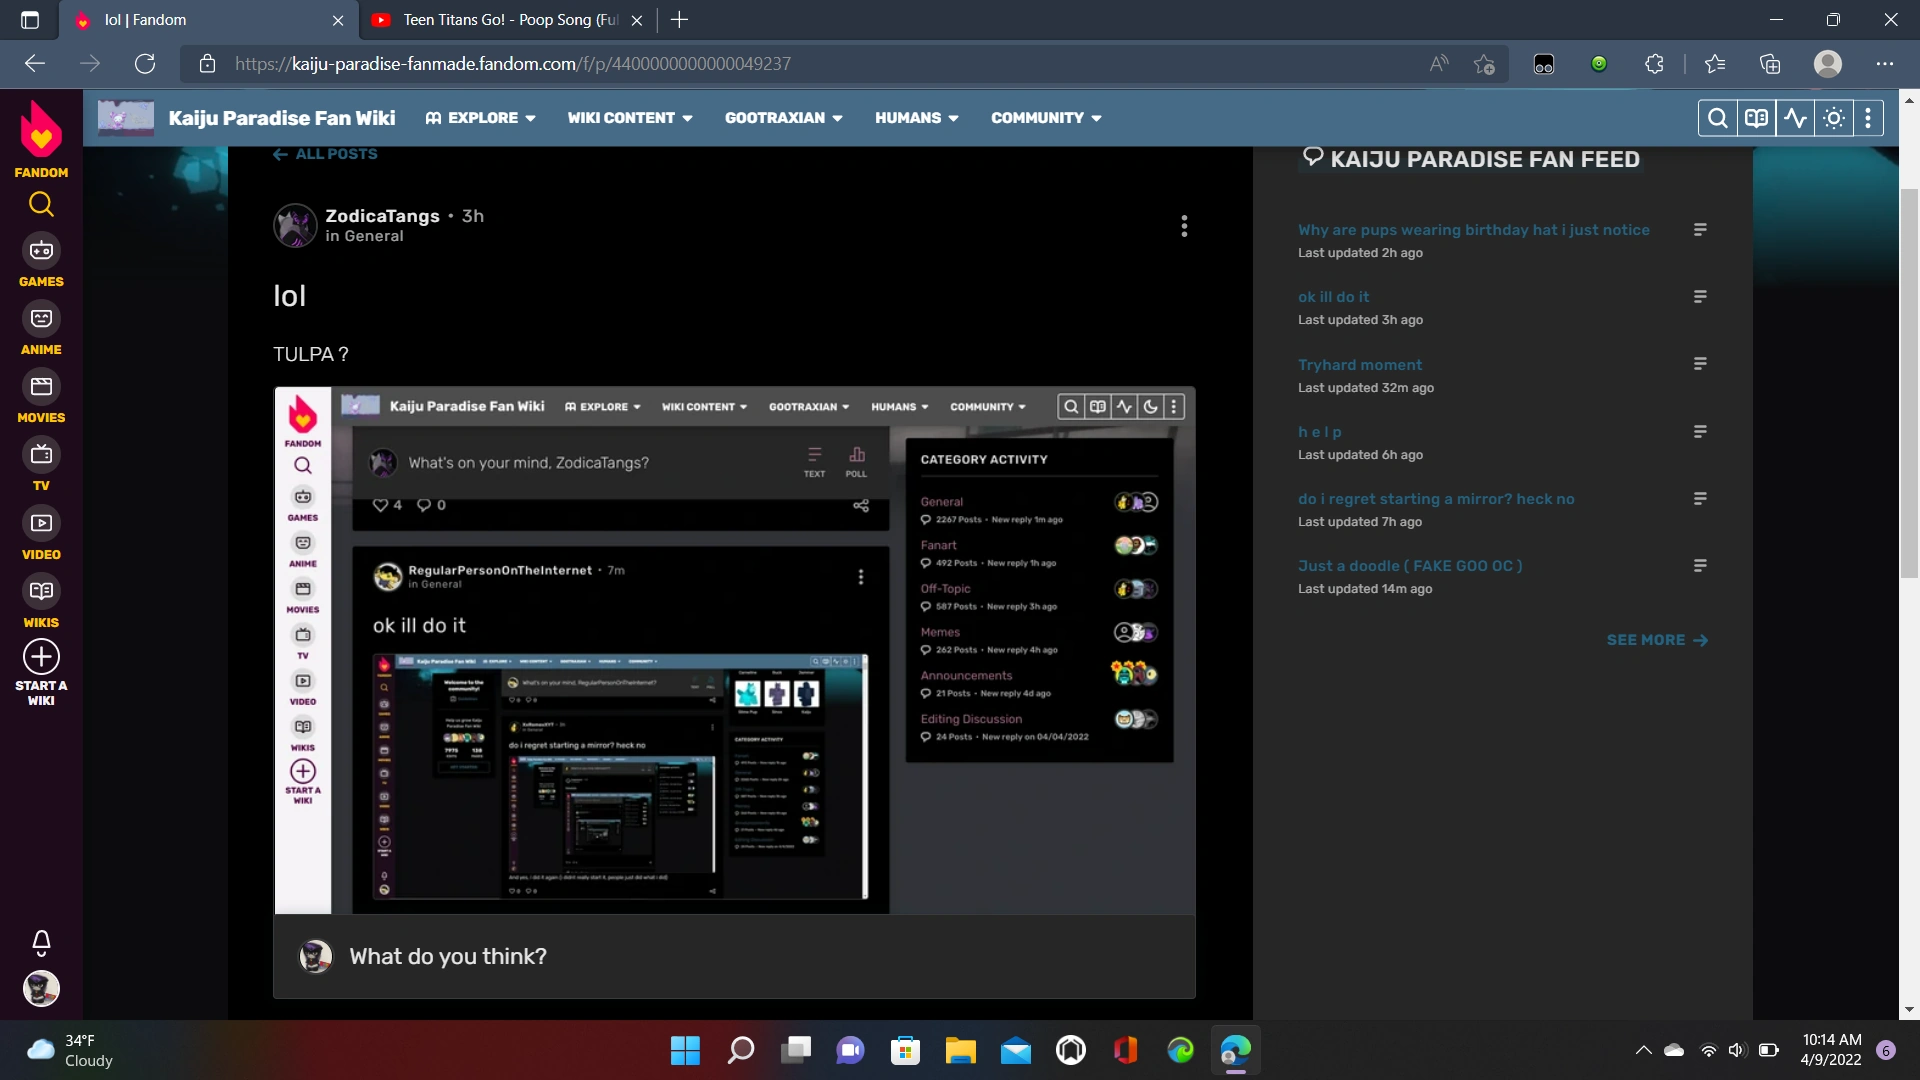The height and width of the screenshot is (1080, 1920).
Task: Toggle light/dark theme sun icon
Action: click(x=1834, y=118)
